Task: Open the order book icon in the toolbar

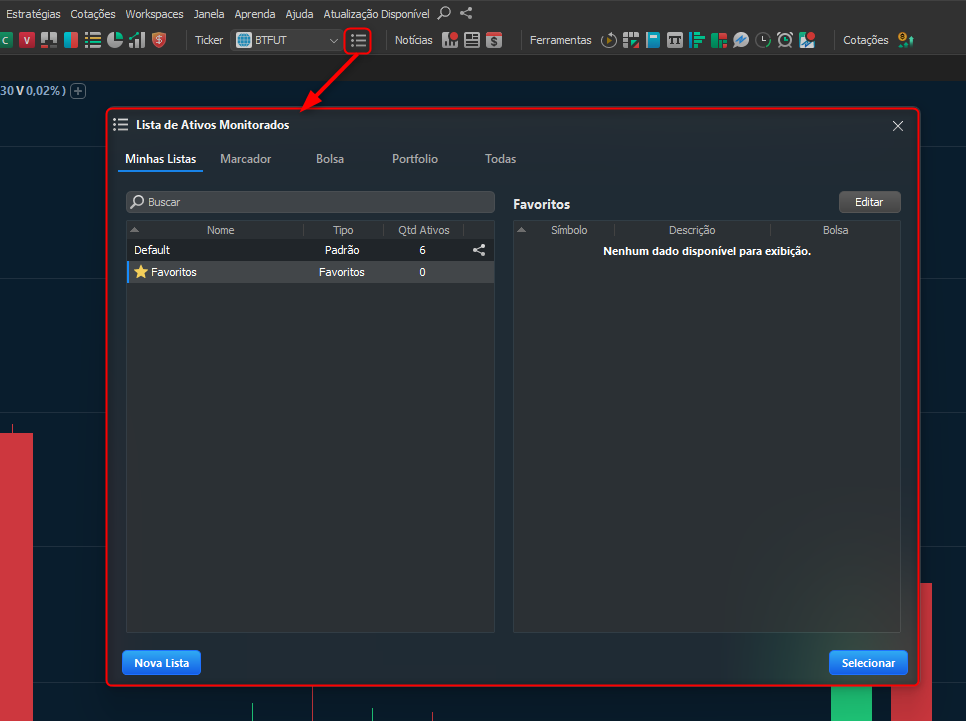Action: 49,41
